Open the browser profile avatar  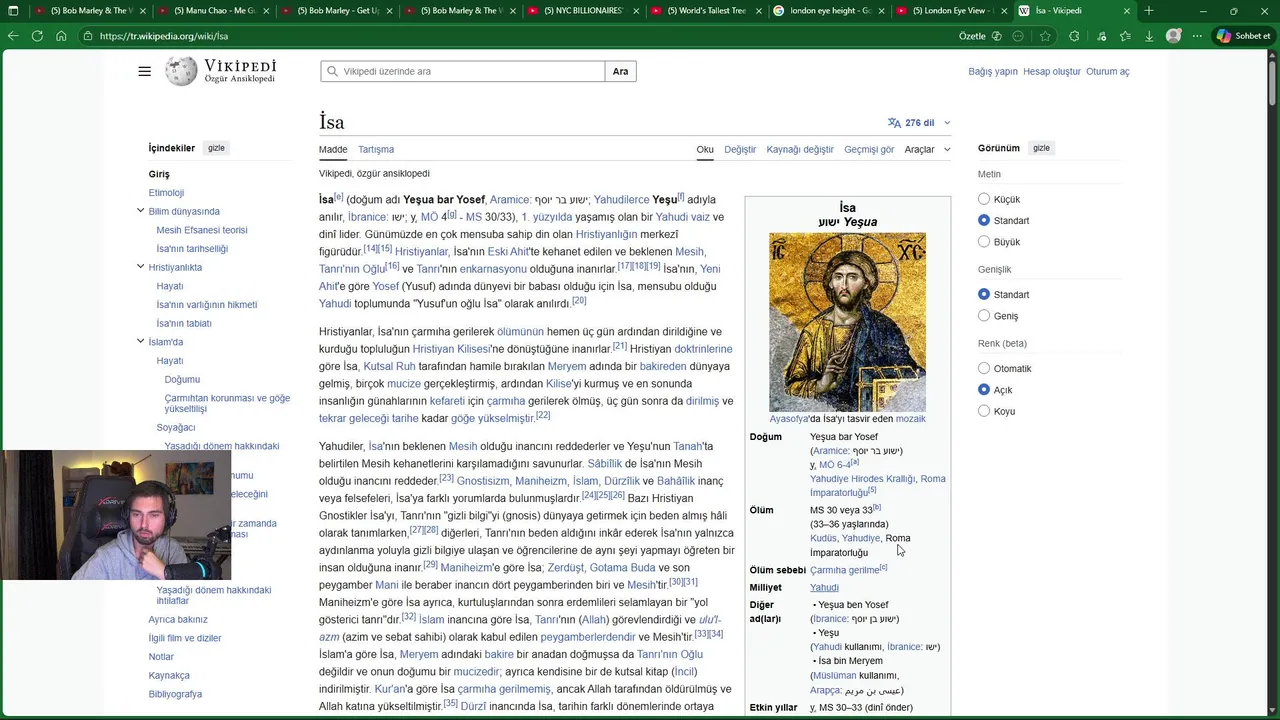(1173, 36)
